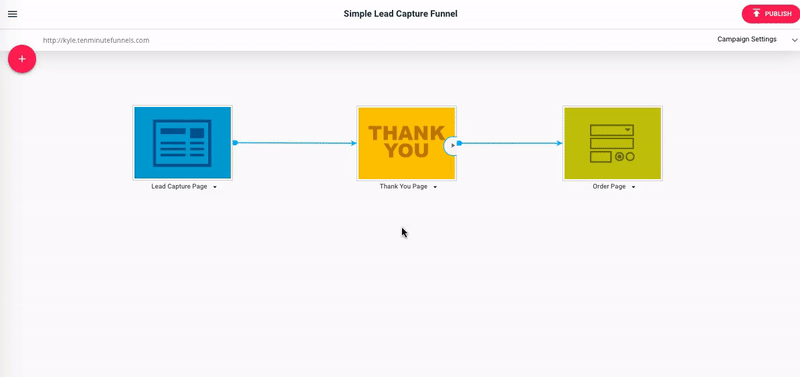This screenshot has width=800, height=377.
Task: Click the Simple Lead Capture Funnel title
Action: click(401, 14)
